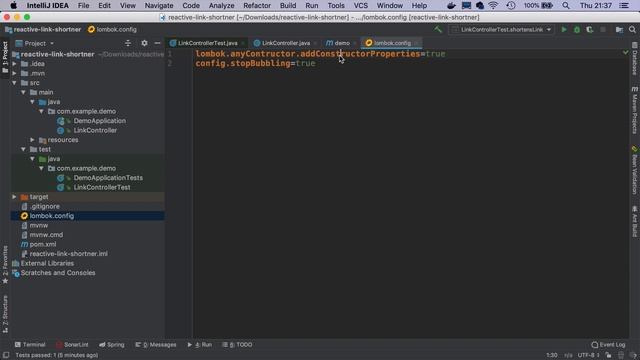Run with Coverage icon
Image resolution: width=640 pixels, height=360 pixels.
click(x=589, y=29)
